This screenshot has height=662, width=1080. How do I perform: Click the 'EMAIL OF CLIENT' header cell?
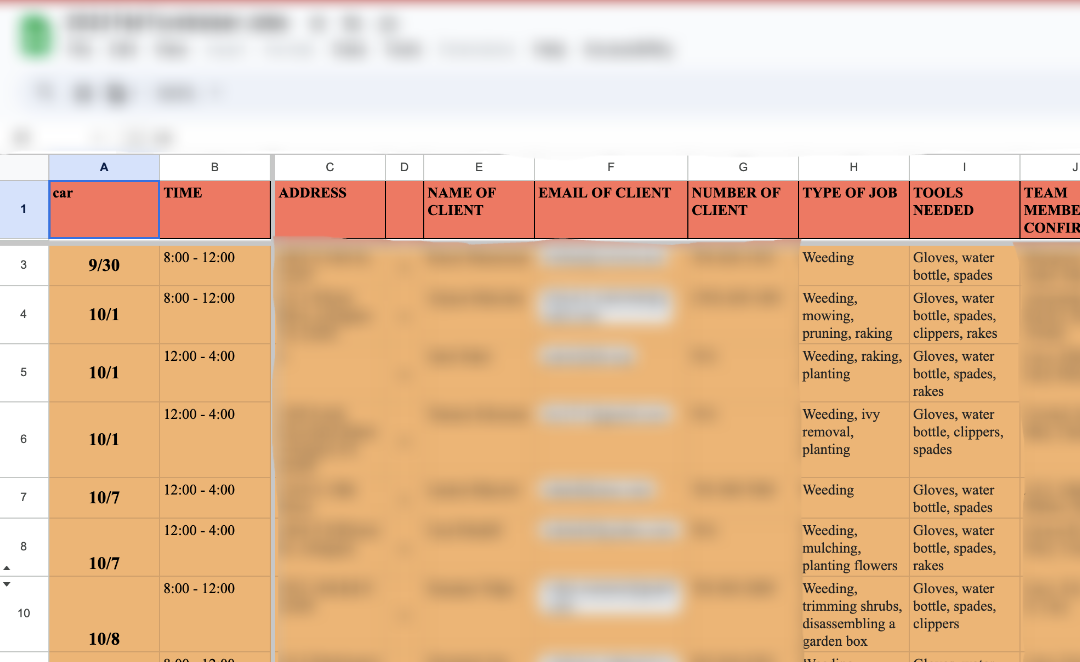tap(611, 209)
